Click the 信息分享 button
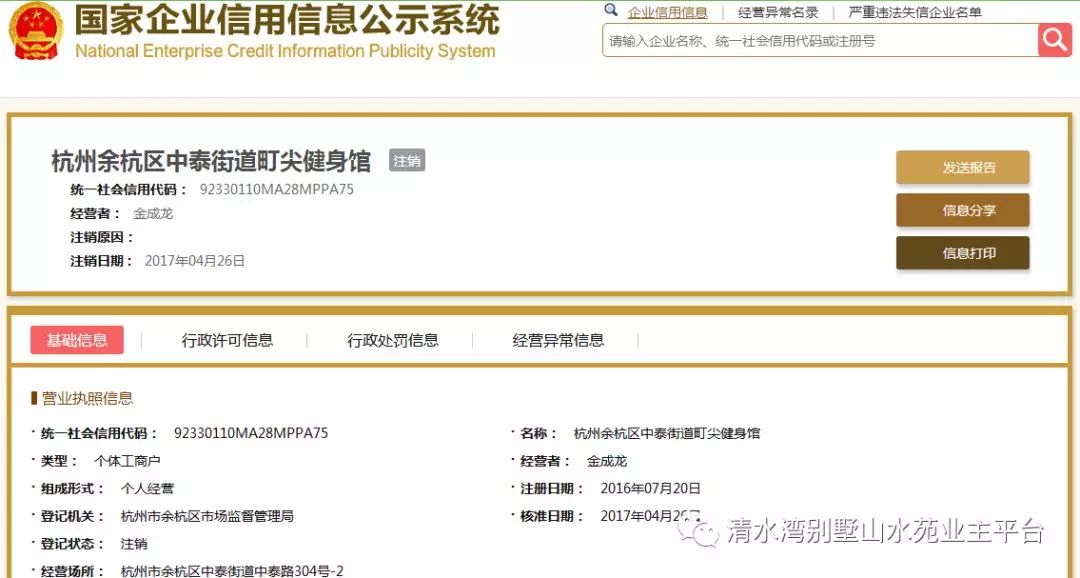This screenshot has width=1080, height=578. [963, 210]
